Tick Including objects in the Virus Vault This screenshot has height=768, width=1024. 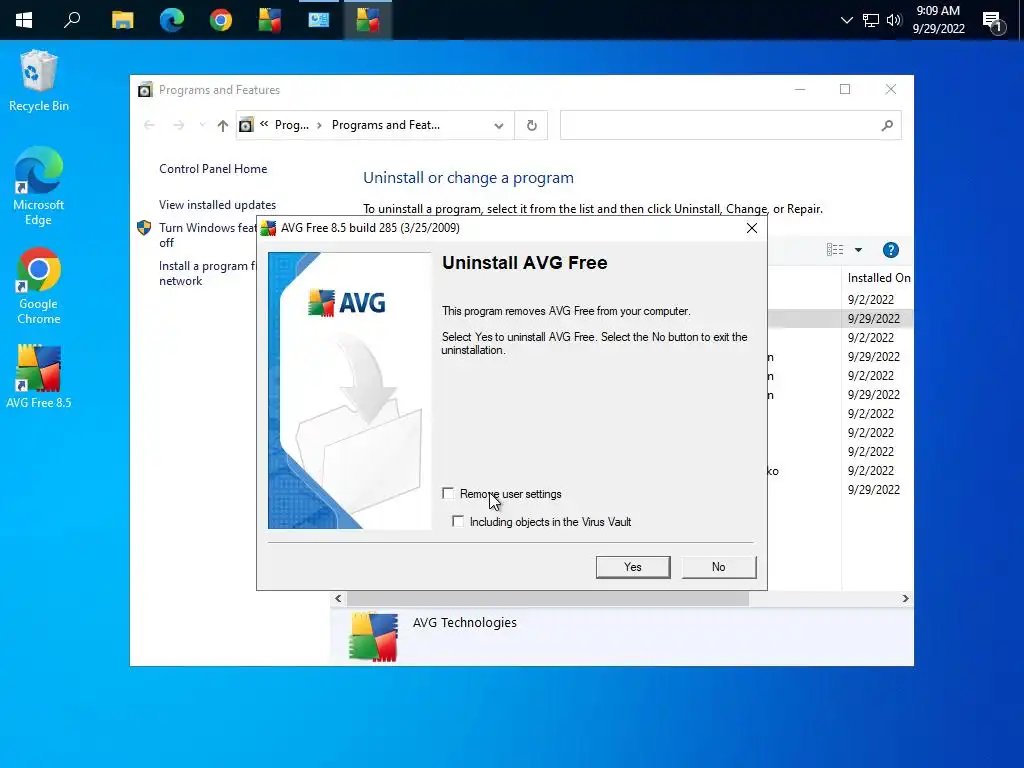(458, 521)
